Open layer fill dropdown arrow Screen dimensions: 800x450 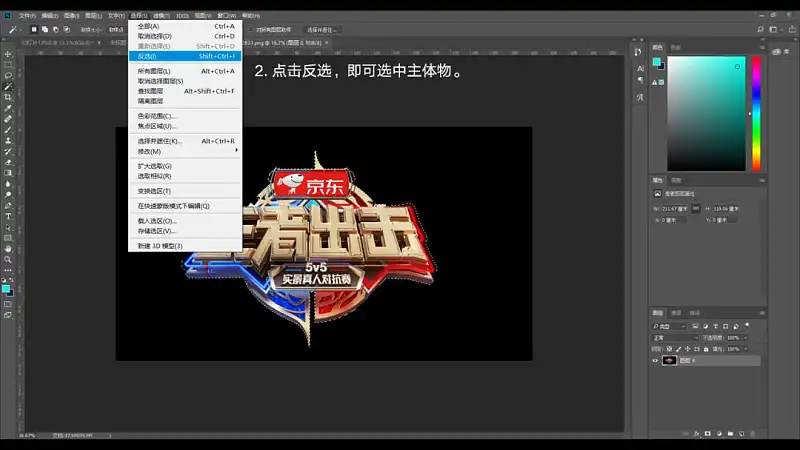pos(746,349)
